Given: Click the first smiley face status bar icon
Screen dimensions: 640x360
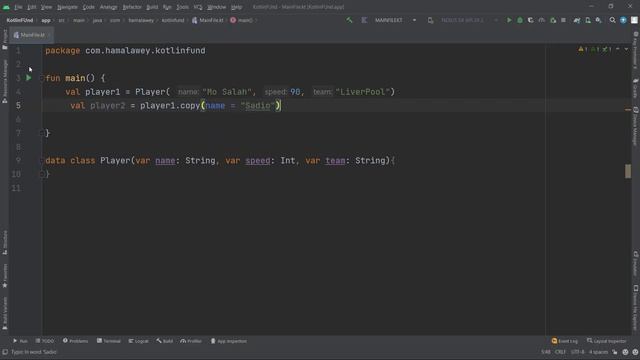Looking at the screenshot, I should point(625,352).
